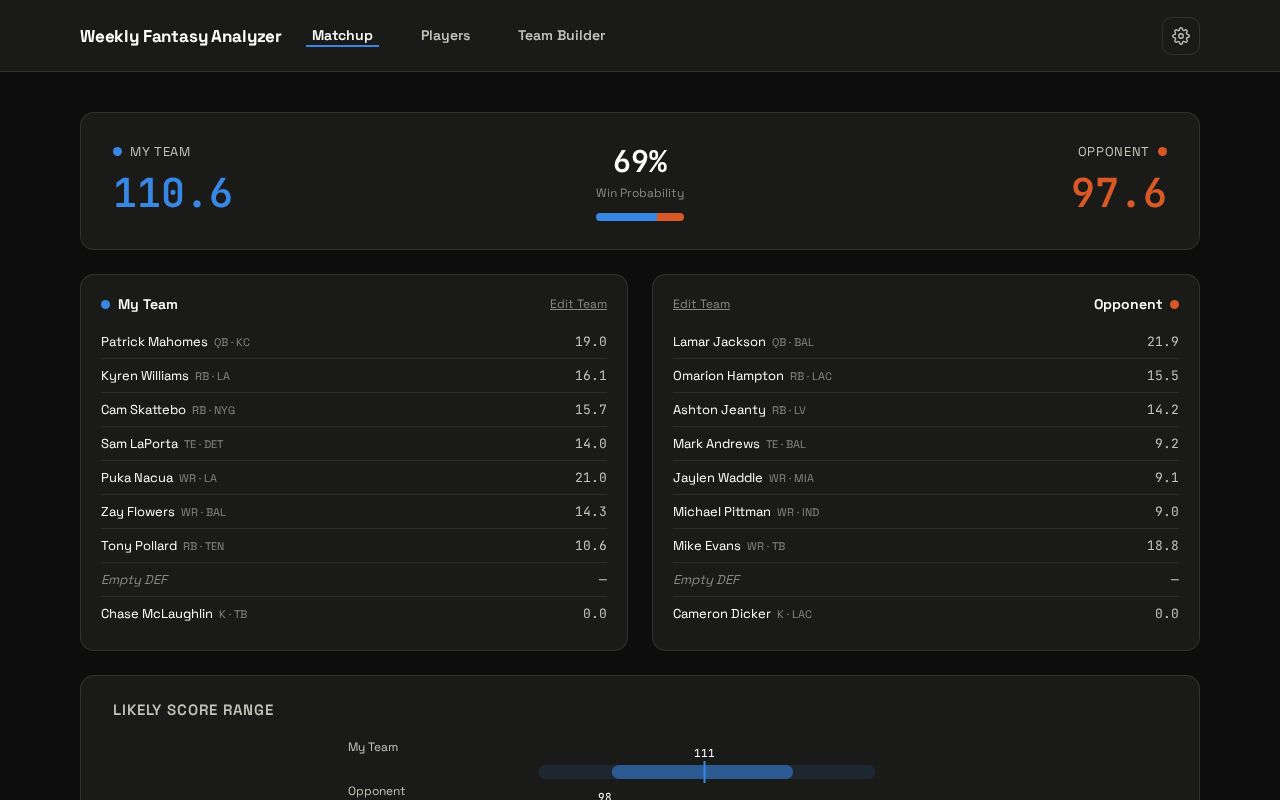
Task: Click the 69% win probability value
Action: click(640, 161)
